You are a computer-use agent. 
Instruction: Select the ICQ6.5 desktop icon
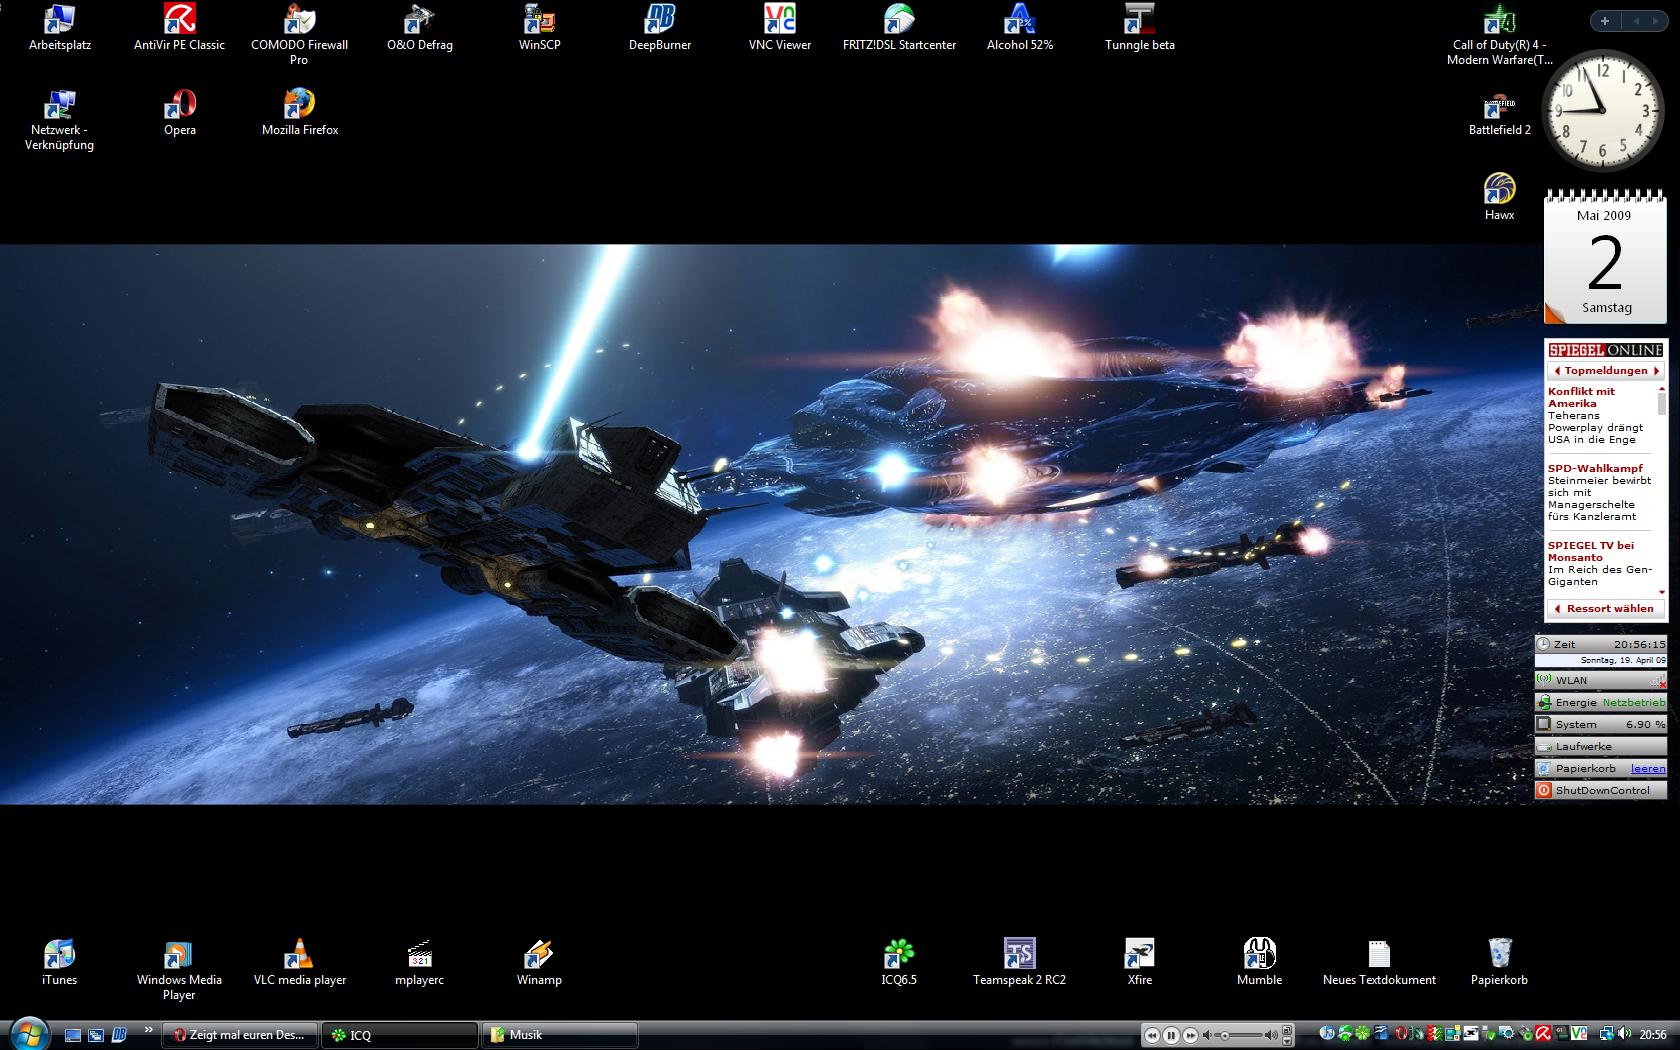(900, 962)
